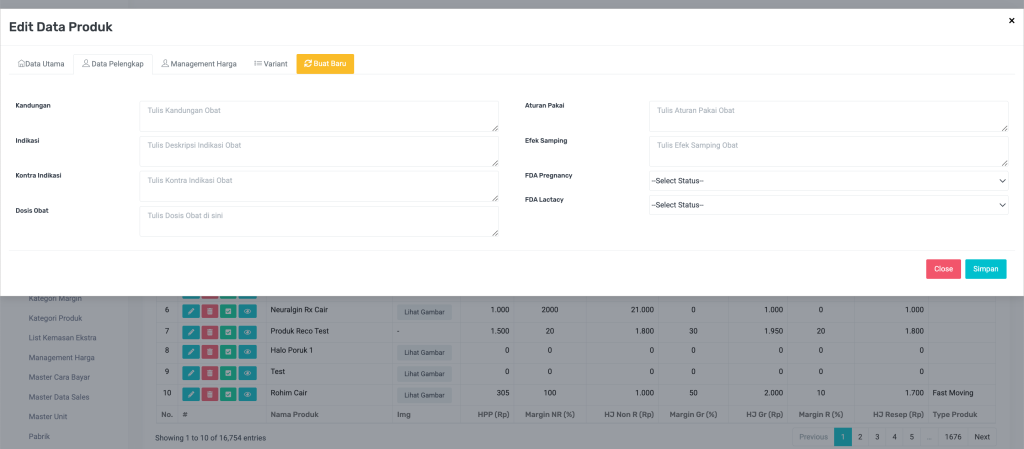
Task: Select the Variant tab
Action: click(270, 64)
